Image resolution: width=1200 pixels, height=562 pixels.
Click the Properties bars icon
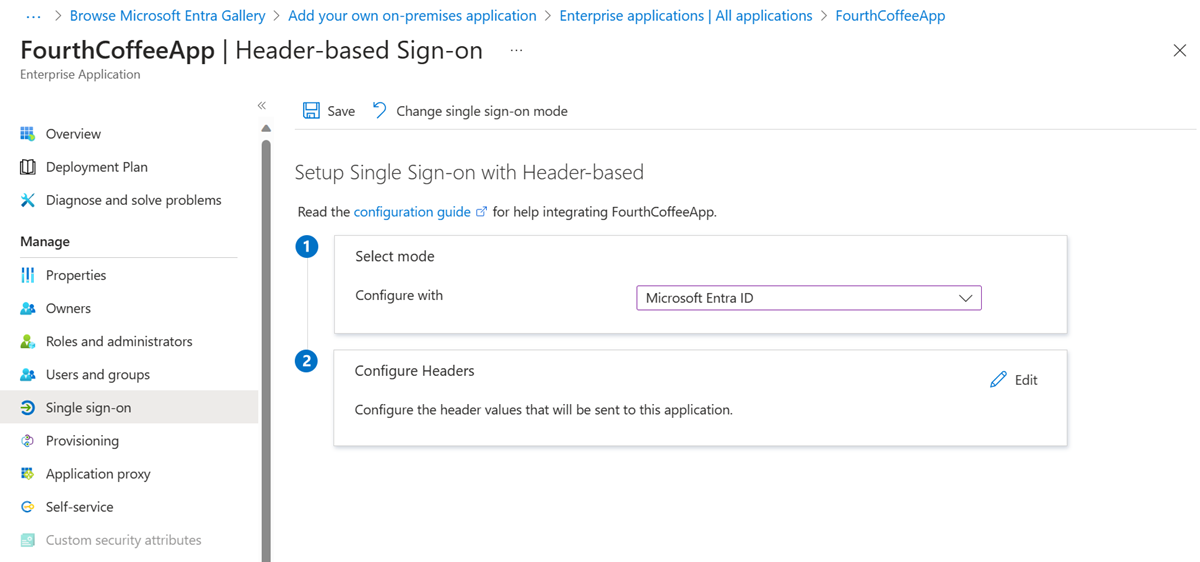click(x=28, y=275)
